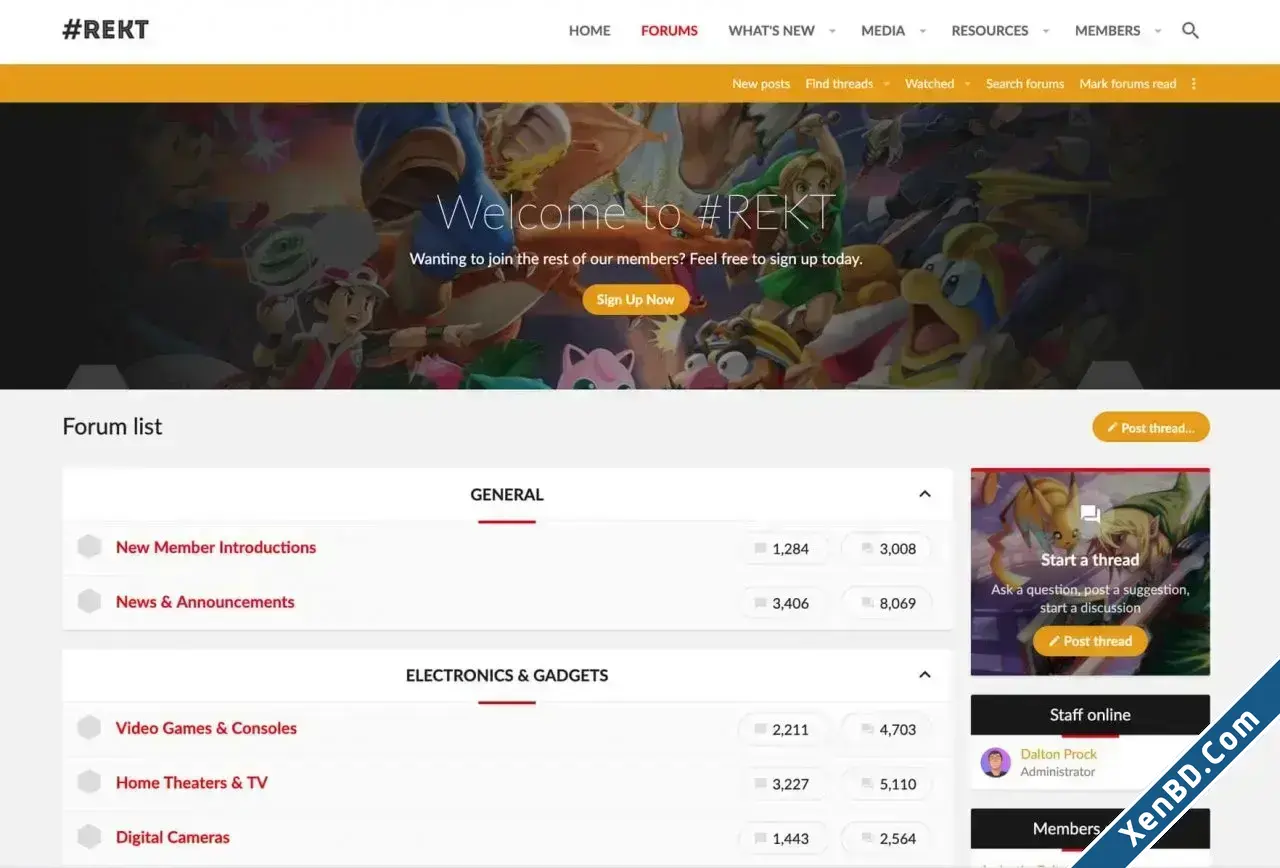This screenshot has width=1280, height=868.
Task: Go to the HOME tab
Action: (590, 31)
